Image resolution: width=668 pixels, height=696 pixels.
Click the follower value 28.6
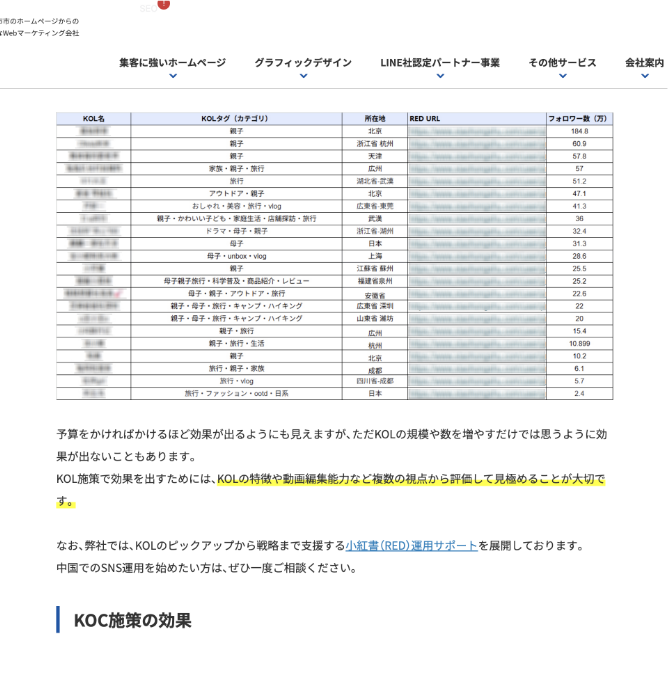coord(579,256)
